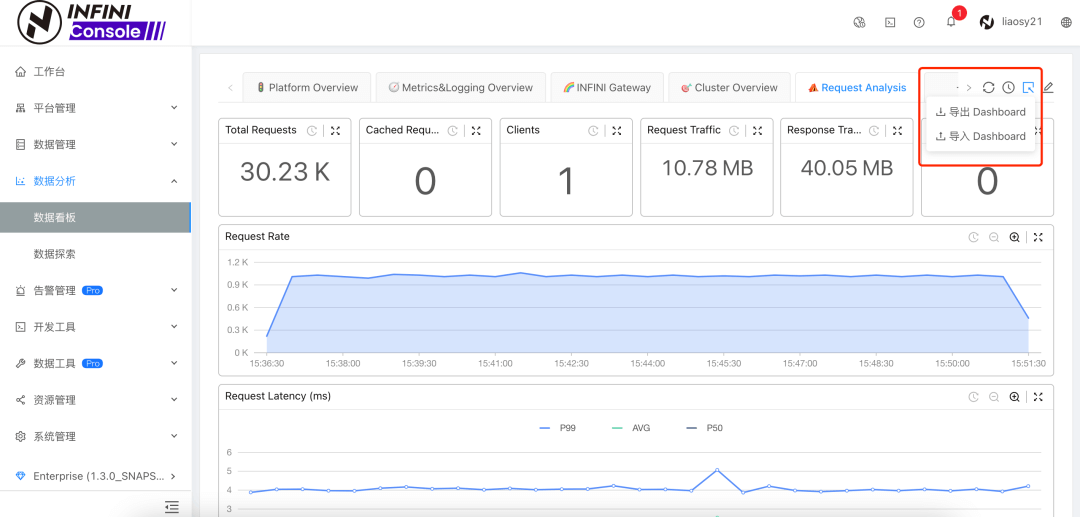Click the liaosy21 user avatar

point(986,22)
